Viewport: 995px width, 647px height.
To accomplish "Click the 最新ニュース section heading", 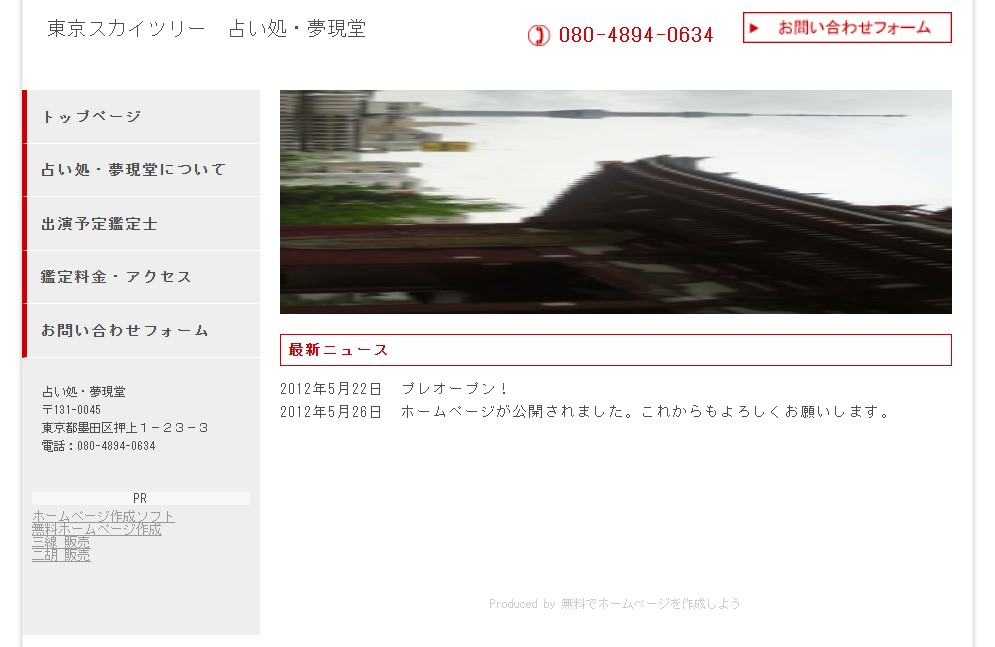I will pyautogui.click(x=338, y=350).
